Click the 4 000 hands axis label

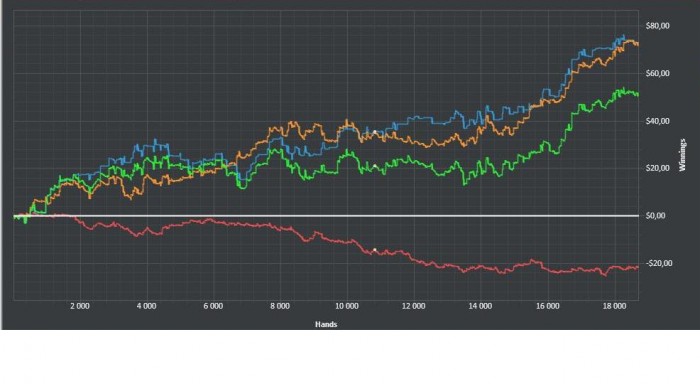(146, 306)
